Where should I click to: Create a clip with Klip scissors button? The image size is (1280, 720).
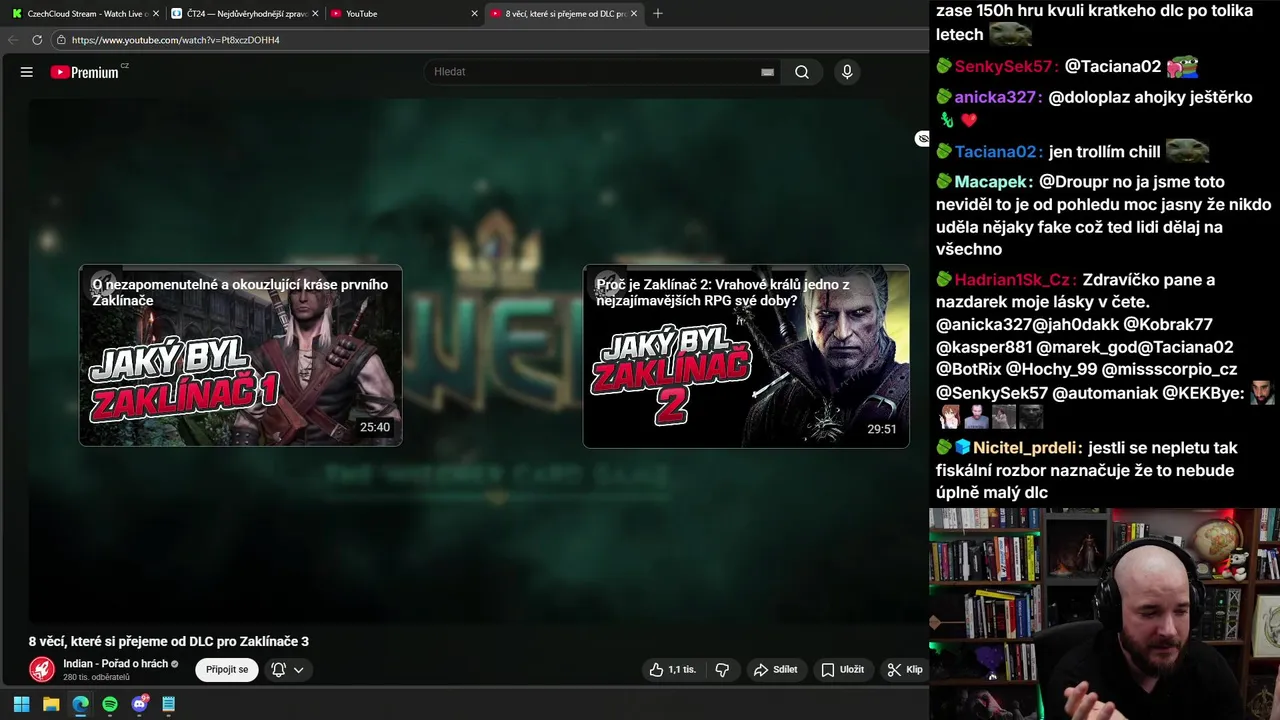(x=905, y=670)
